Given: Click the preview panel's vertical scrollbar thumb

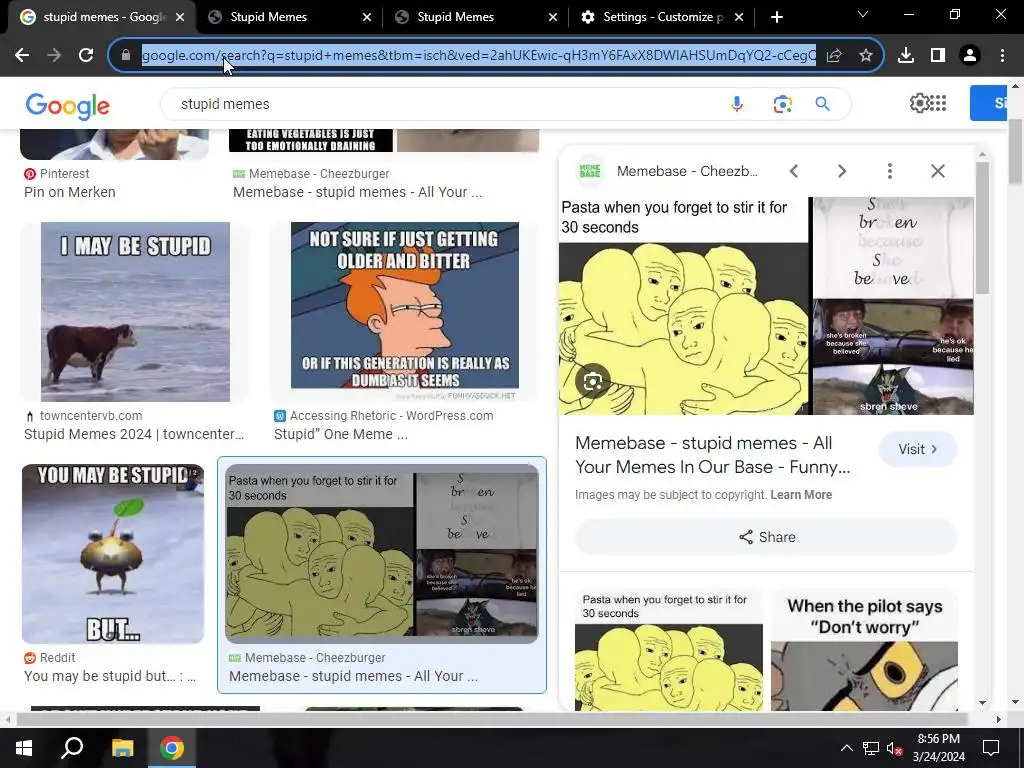Looking at the screenshot, I should pos(982,227).
